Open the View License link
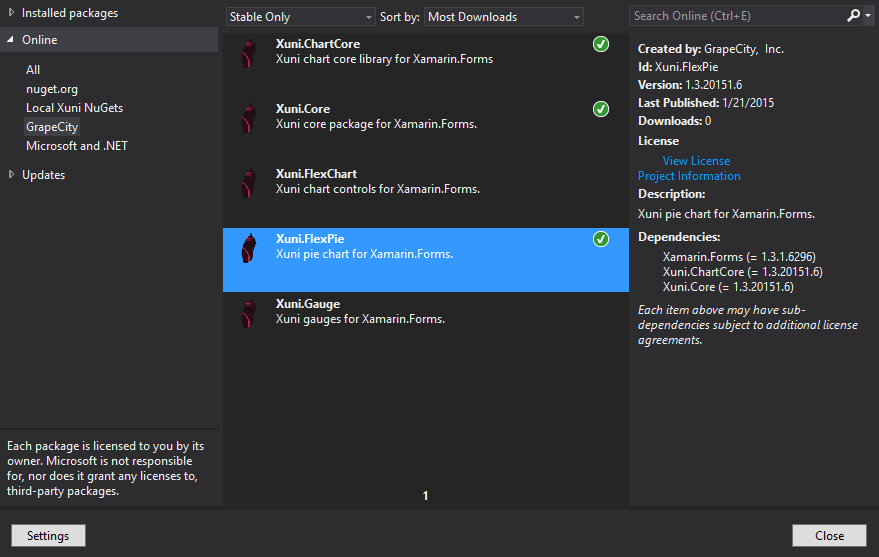 coord(696,161)
